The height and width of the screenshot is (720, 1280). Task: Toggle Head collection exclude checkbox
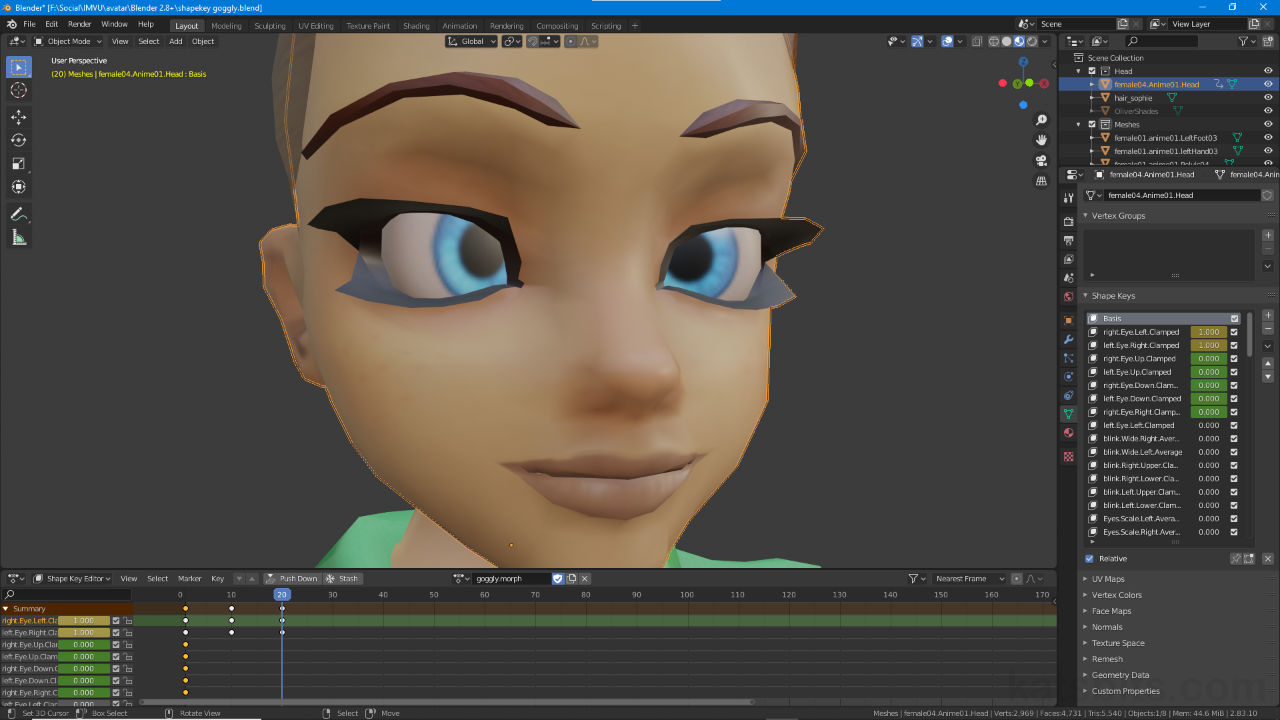[1092, 71]
